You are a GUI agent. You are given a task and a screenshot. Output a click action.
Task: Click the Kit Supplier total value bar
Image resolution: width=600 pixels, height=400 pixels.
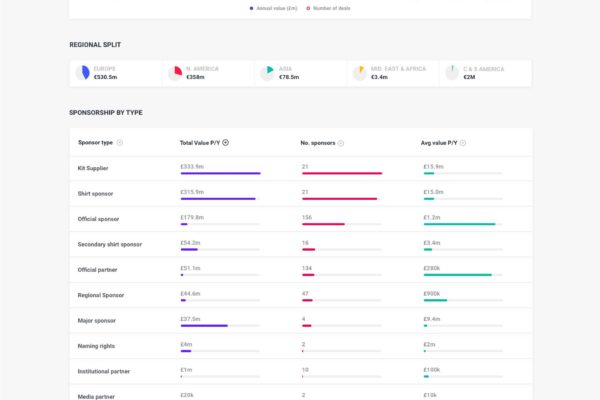(220, 173)
